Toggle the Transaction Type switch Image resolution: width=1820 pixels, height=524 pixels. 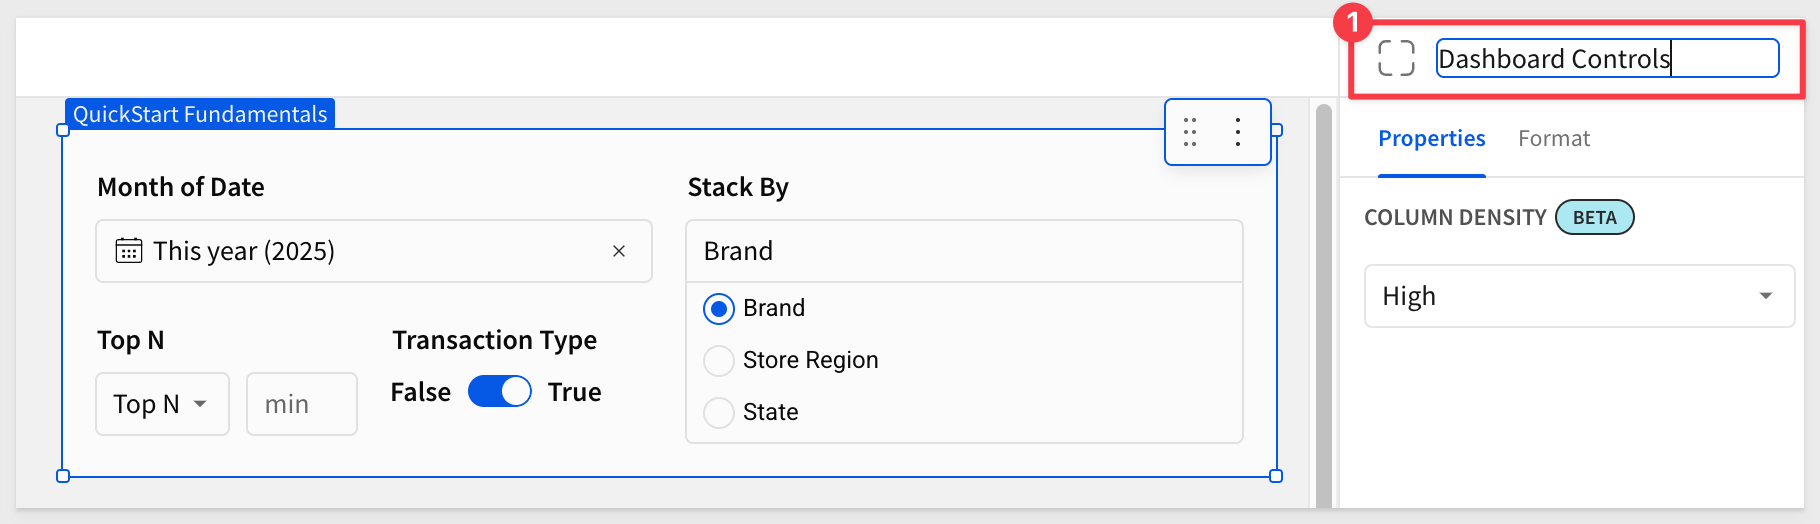(x=500, y=391)
